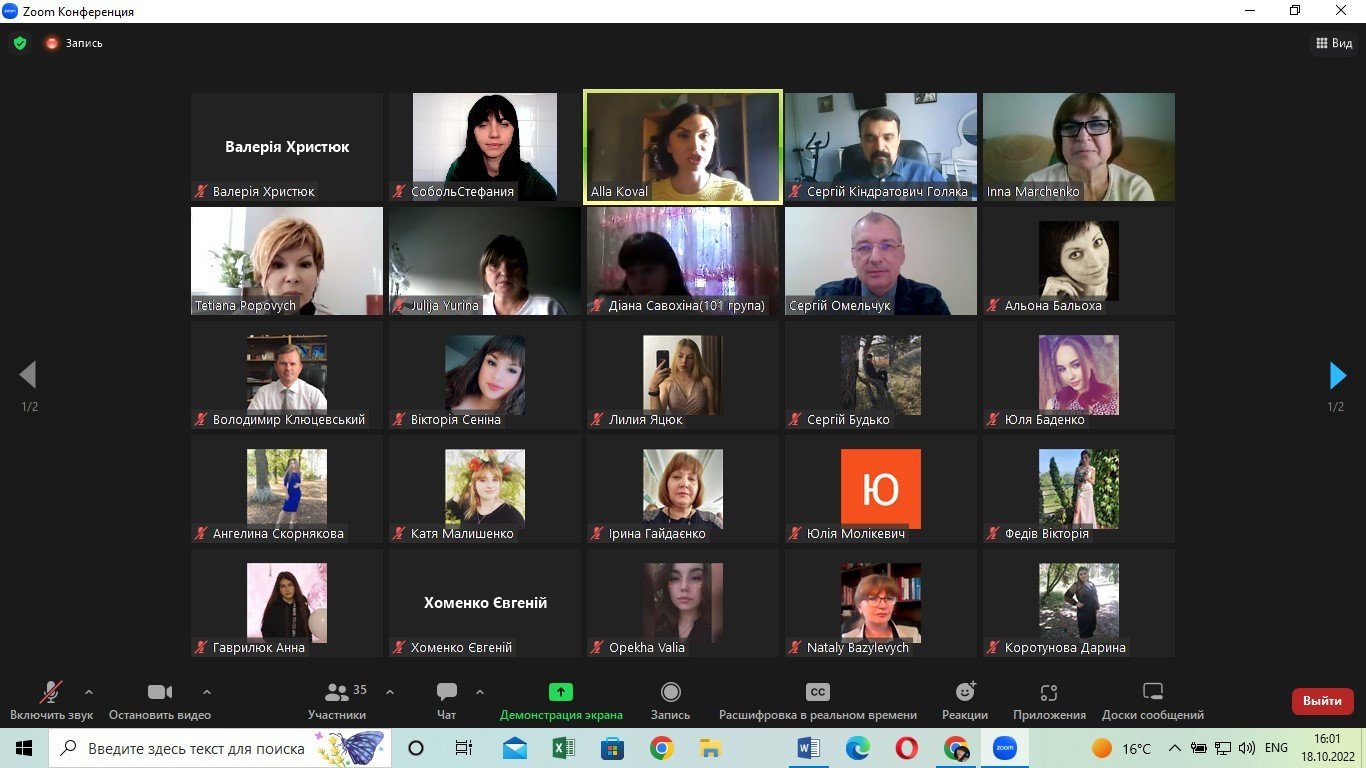Open the Участники participants panel
Screen dimensions: 1366x768
click(x=337, y=701)
